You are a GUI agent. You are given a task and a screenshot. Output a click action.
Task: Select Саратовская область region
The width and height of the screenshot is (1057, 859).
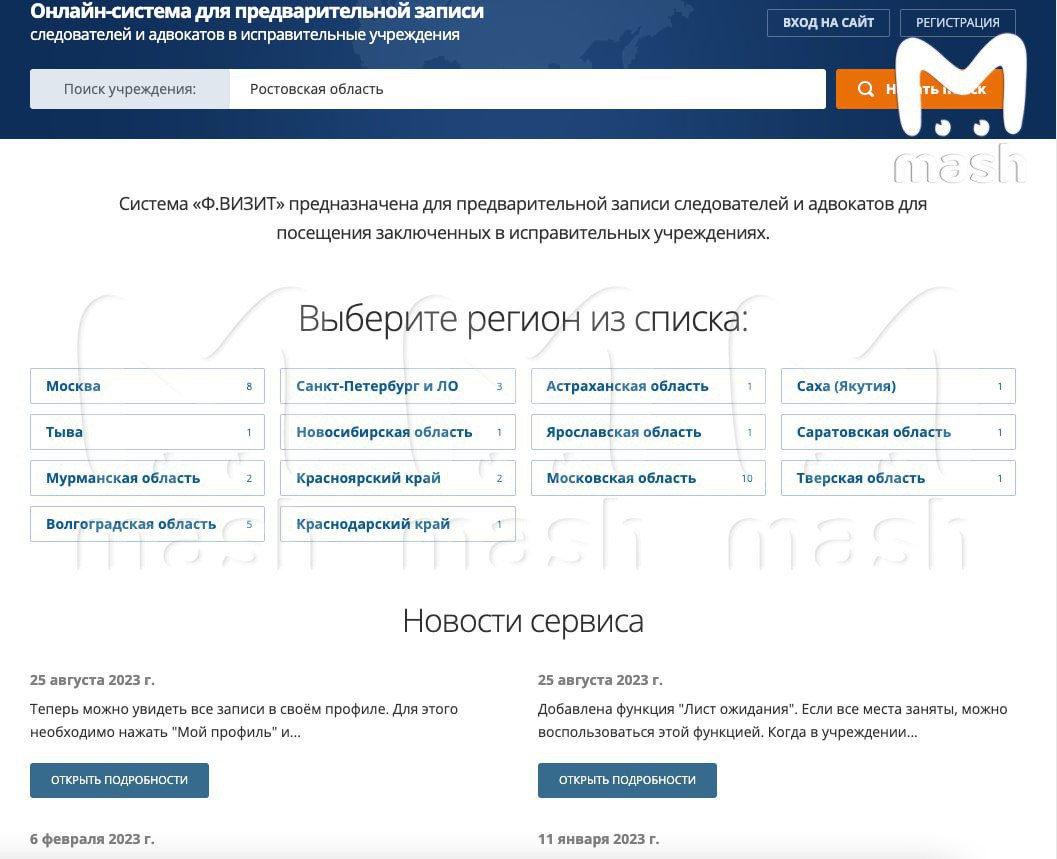pyautogui.click(x=897, y=432)
